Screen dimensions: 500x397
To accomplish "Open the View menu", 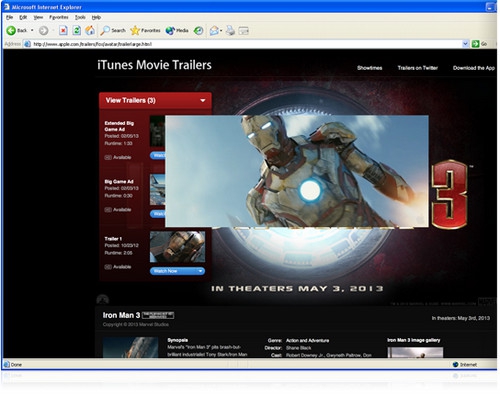I will 38,17.
